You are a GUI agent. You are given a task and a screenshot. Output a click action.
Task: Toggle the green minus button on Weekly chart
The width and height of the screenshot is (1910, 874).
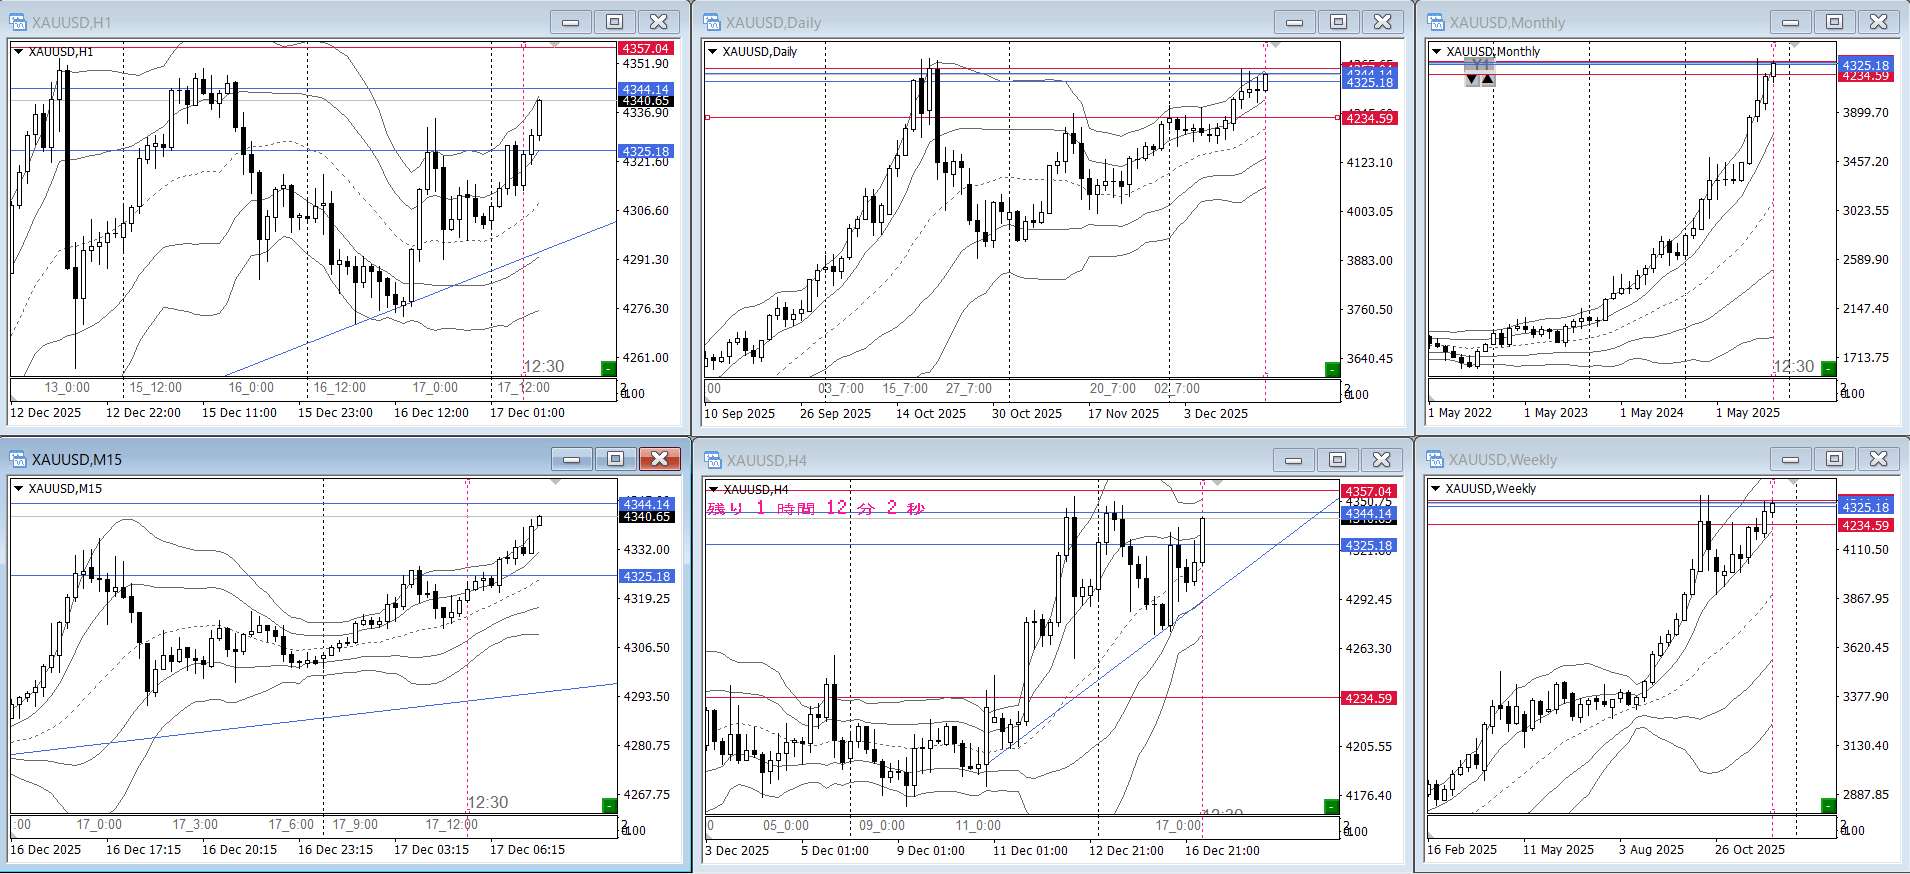pos(1828,806)
